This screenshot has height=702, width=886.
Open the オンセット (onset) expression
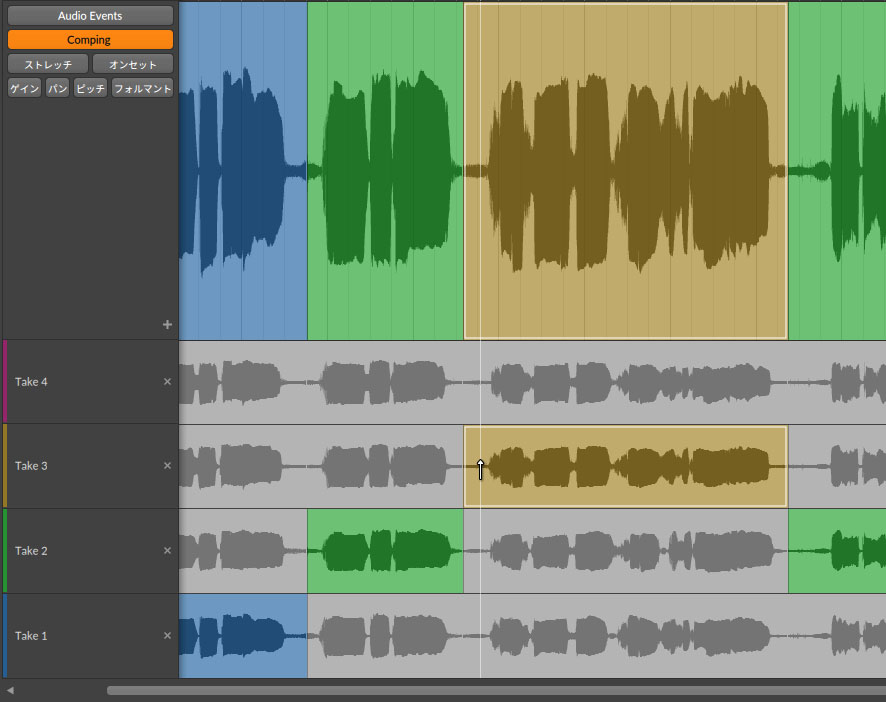coord(133,64)
